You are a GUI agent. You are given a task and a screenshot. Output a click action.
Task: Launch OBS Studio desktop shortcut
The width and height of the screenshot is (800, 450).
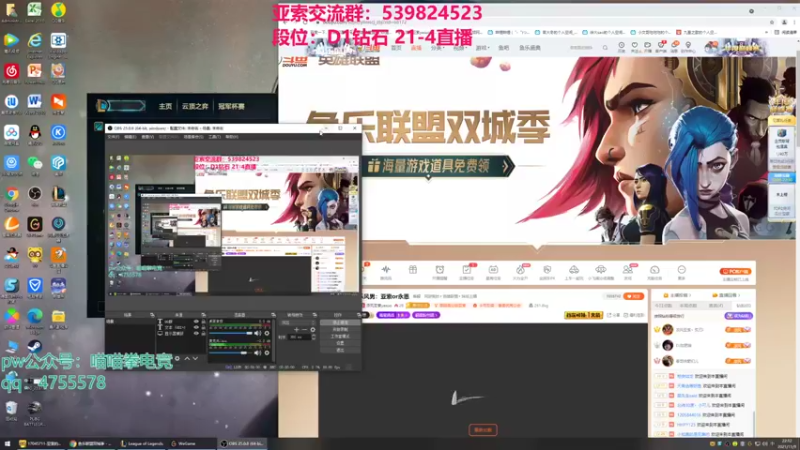[35, 194]
